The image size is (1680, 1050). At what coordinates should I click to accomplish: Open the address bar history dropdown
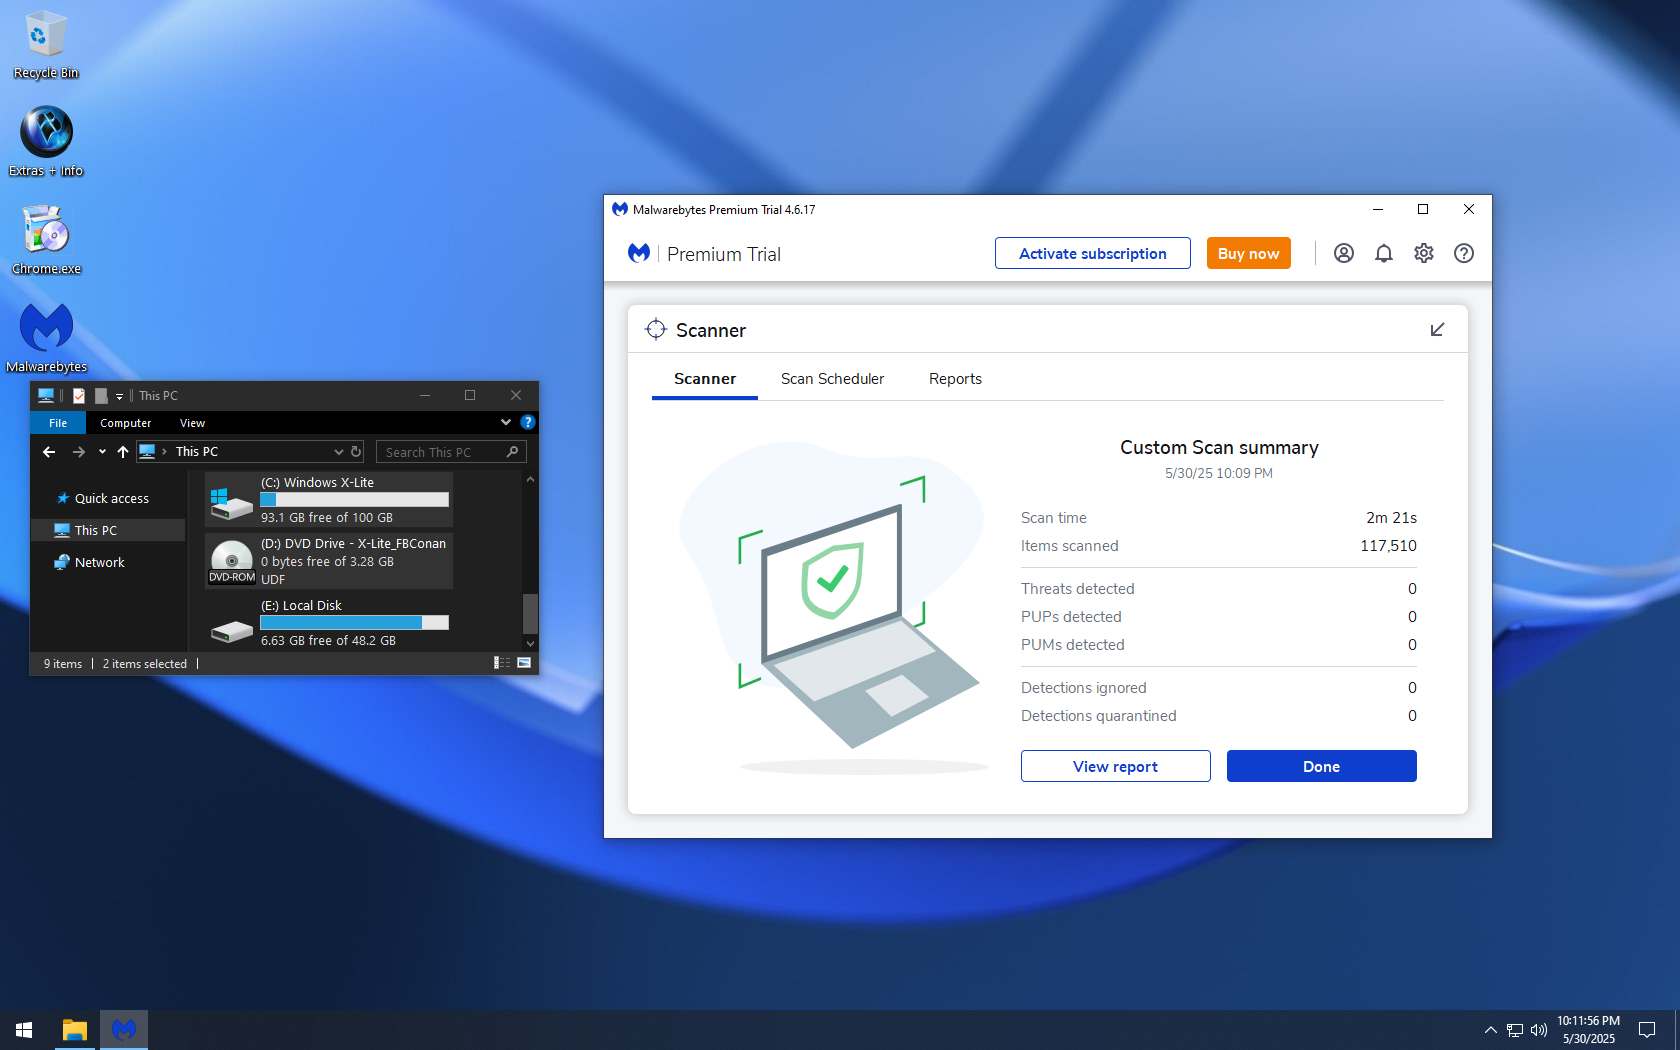coord(339,452)
